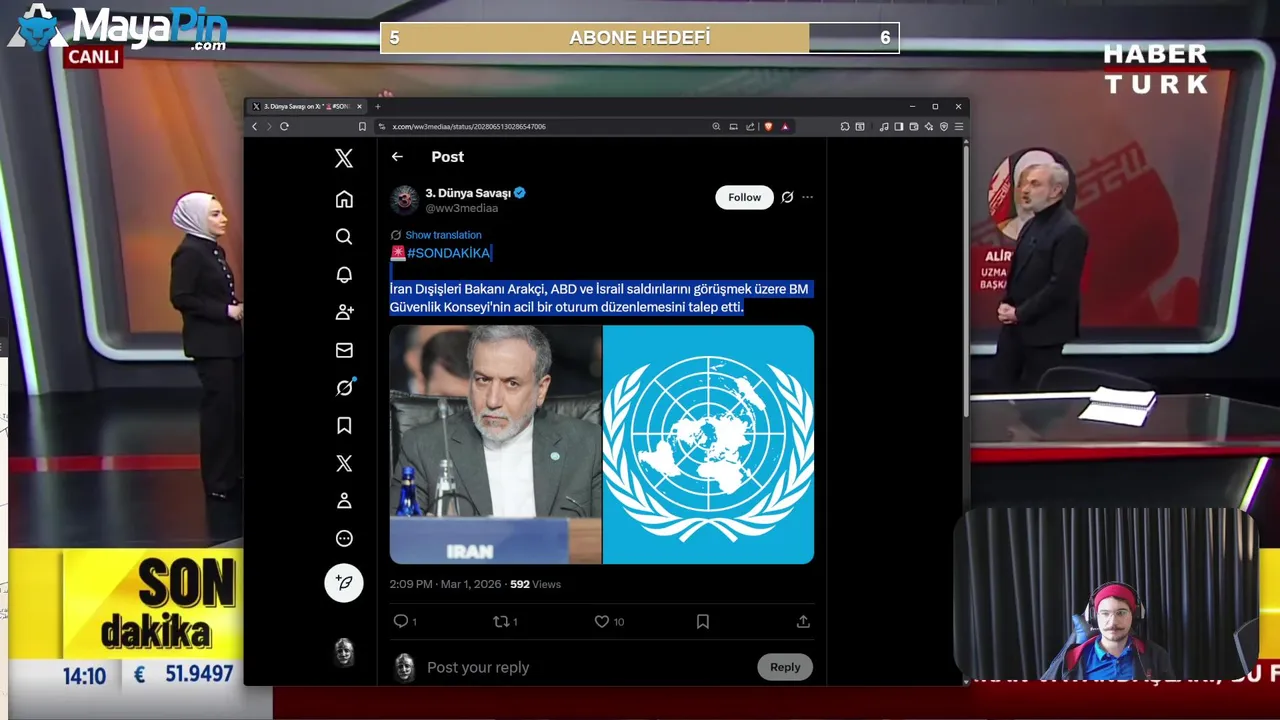Open Bookmarks in the X sidebar
The height and width of the screenshot is (720, 1280).
point(344,426)
